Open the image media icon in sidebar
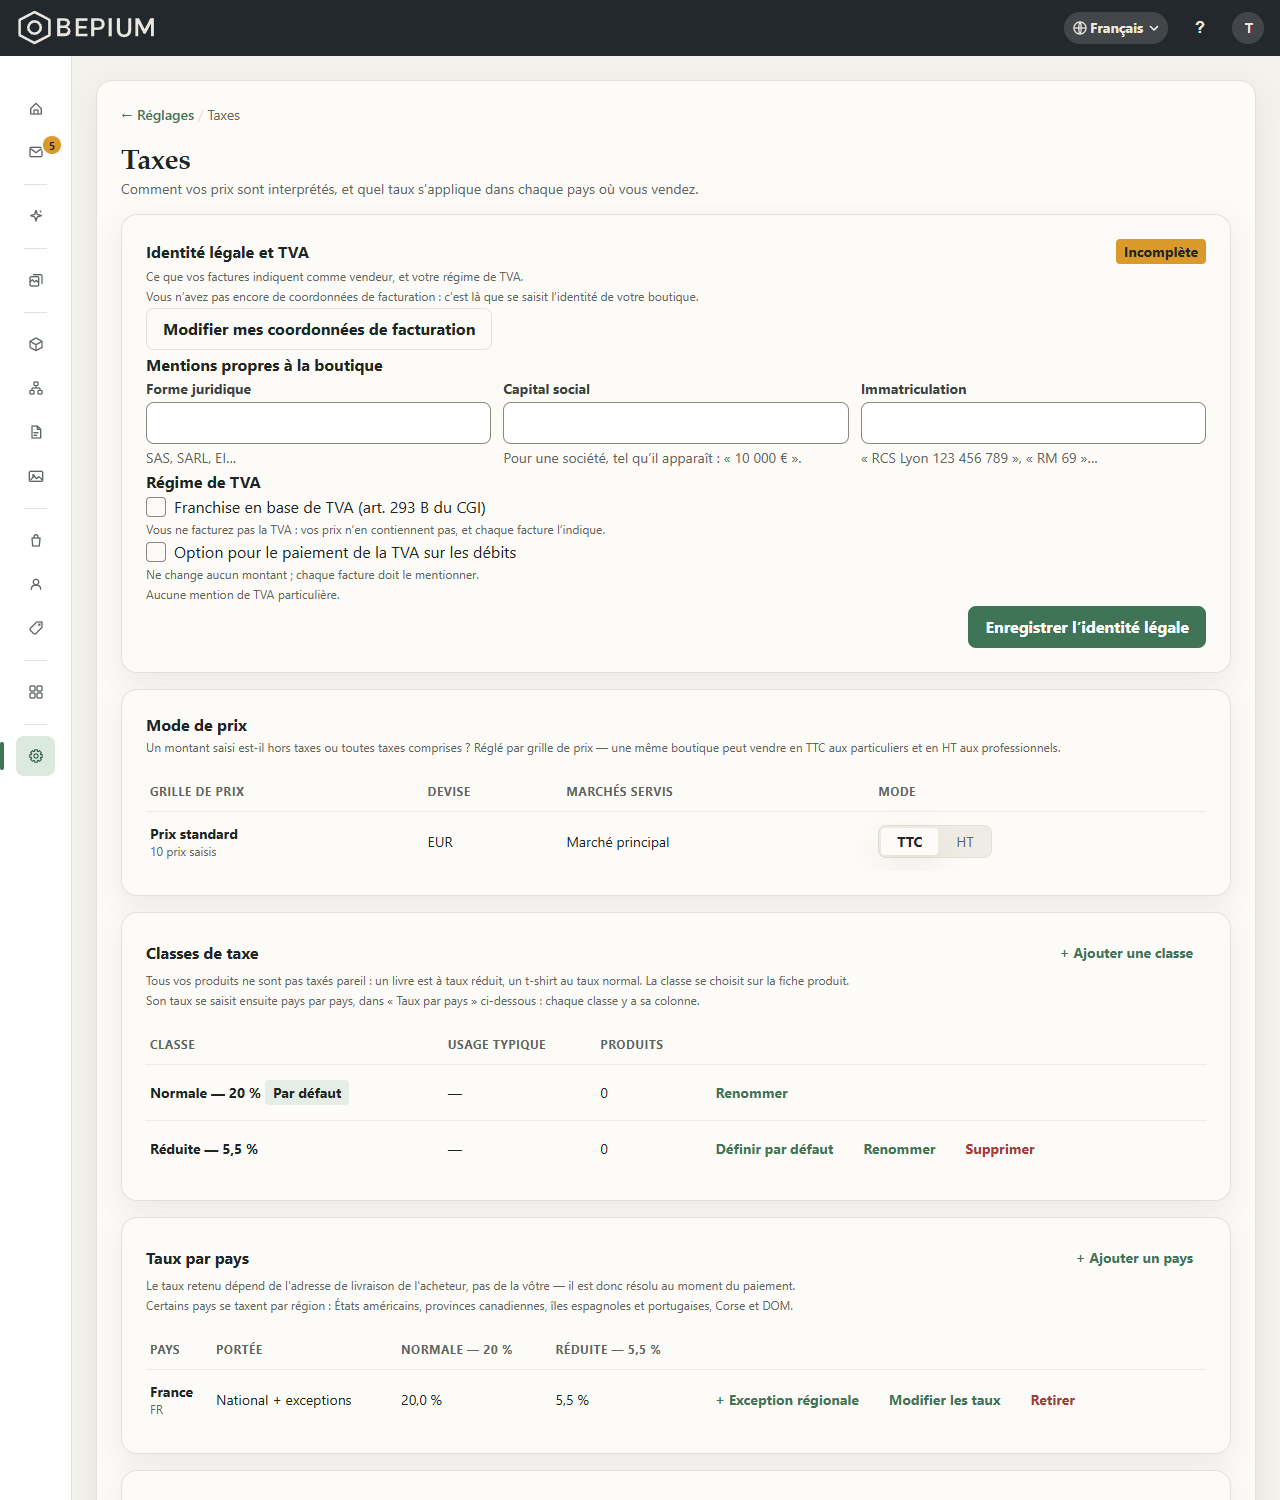The image size is (1280, 1500). tap(36, 476)
